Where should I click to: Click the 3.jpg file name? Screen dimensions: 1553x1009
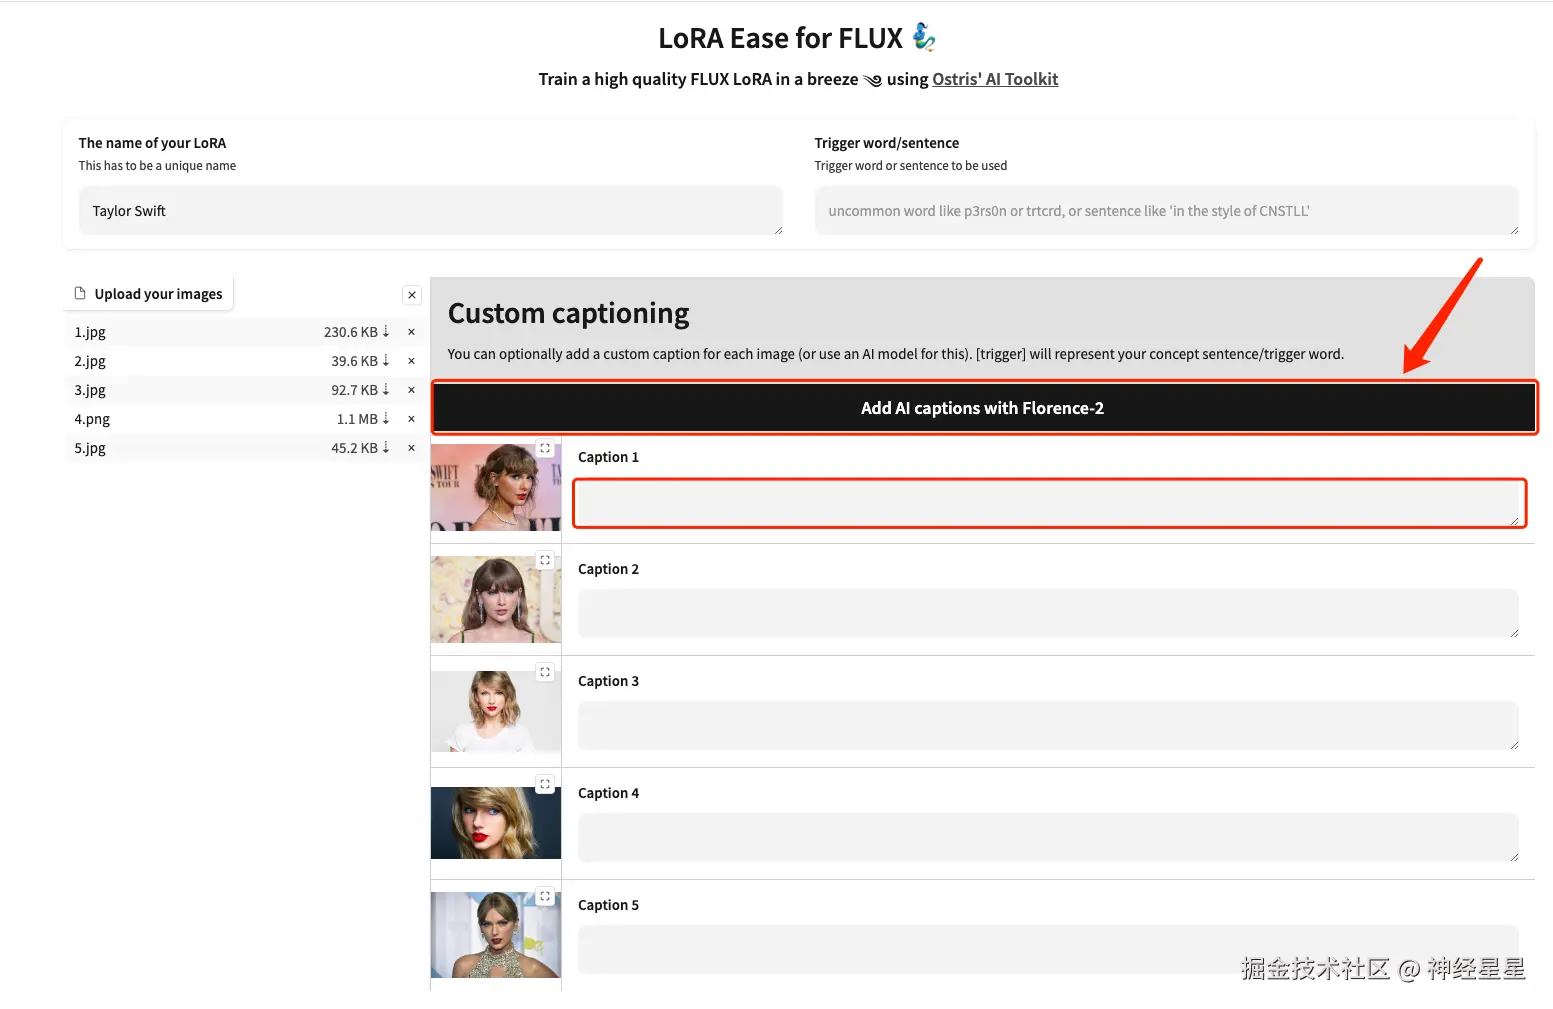pyautogui.click(x=90, y=390)
